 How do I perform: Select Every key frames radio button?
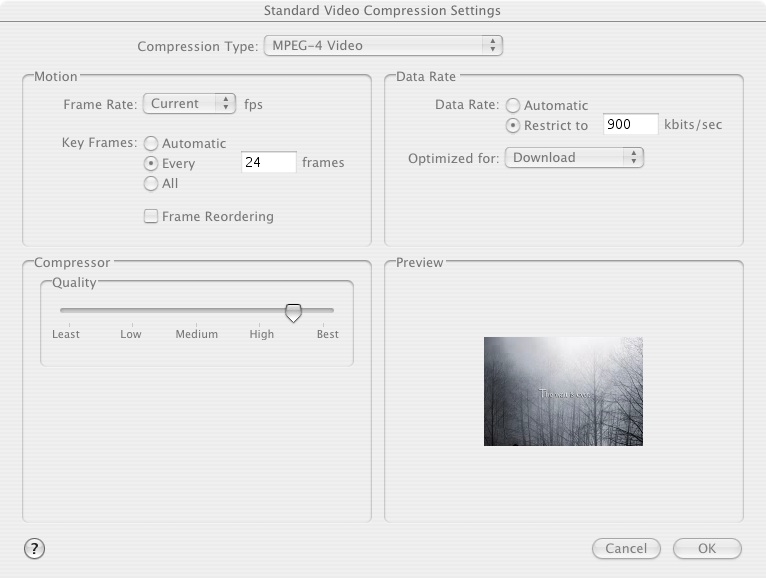[x=151, y=163]
